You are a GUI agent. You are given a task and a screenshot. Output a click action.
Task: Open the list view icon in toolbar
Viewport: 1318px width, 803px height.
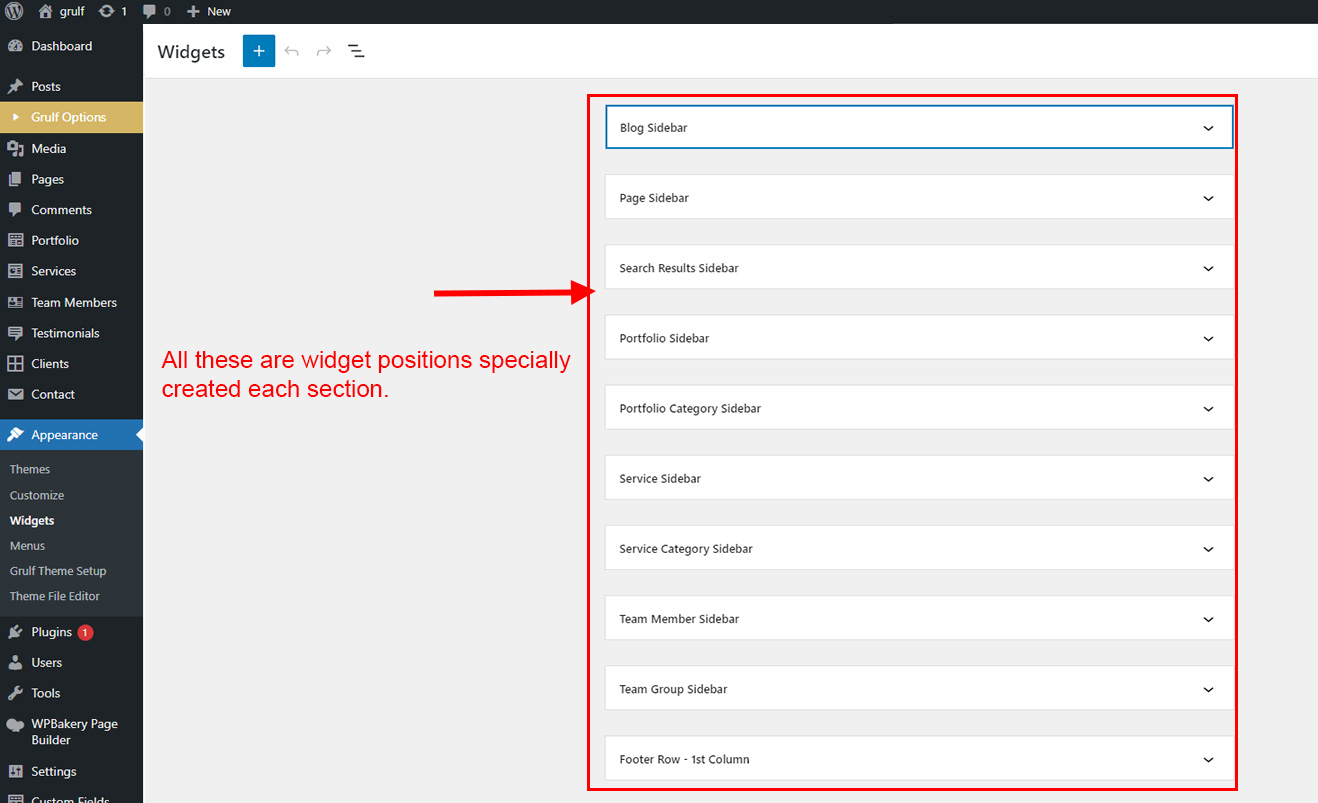pos(356,51)
